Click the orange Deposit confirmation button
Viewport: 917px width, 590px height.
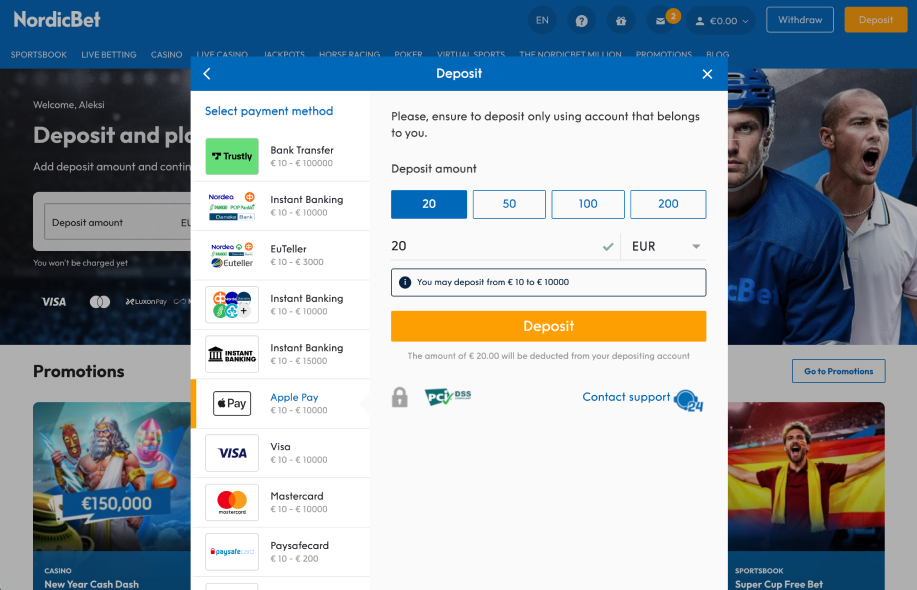click(548, 325)
